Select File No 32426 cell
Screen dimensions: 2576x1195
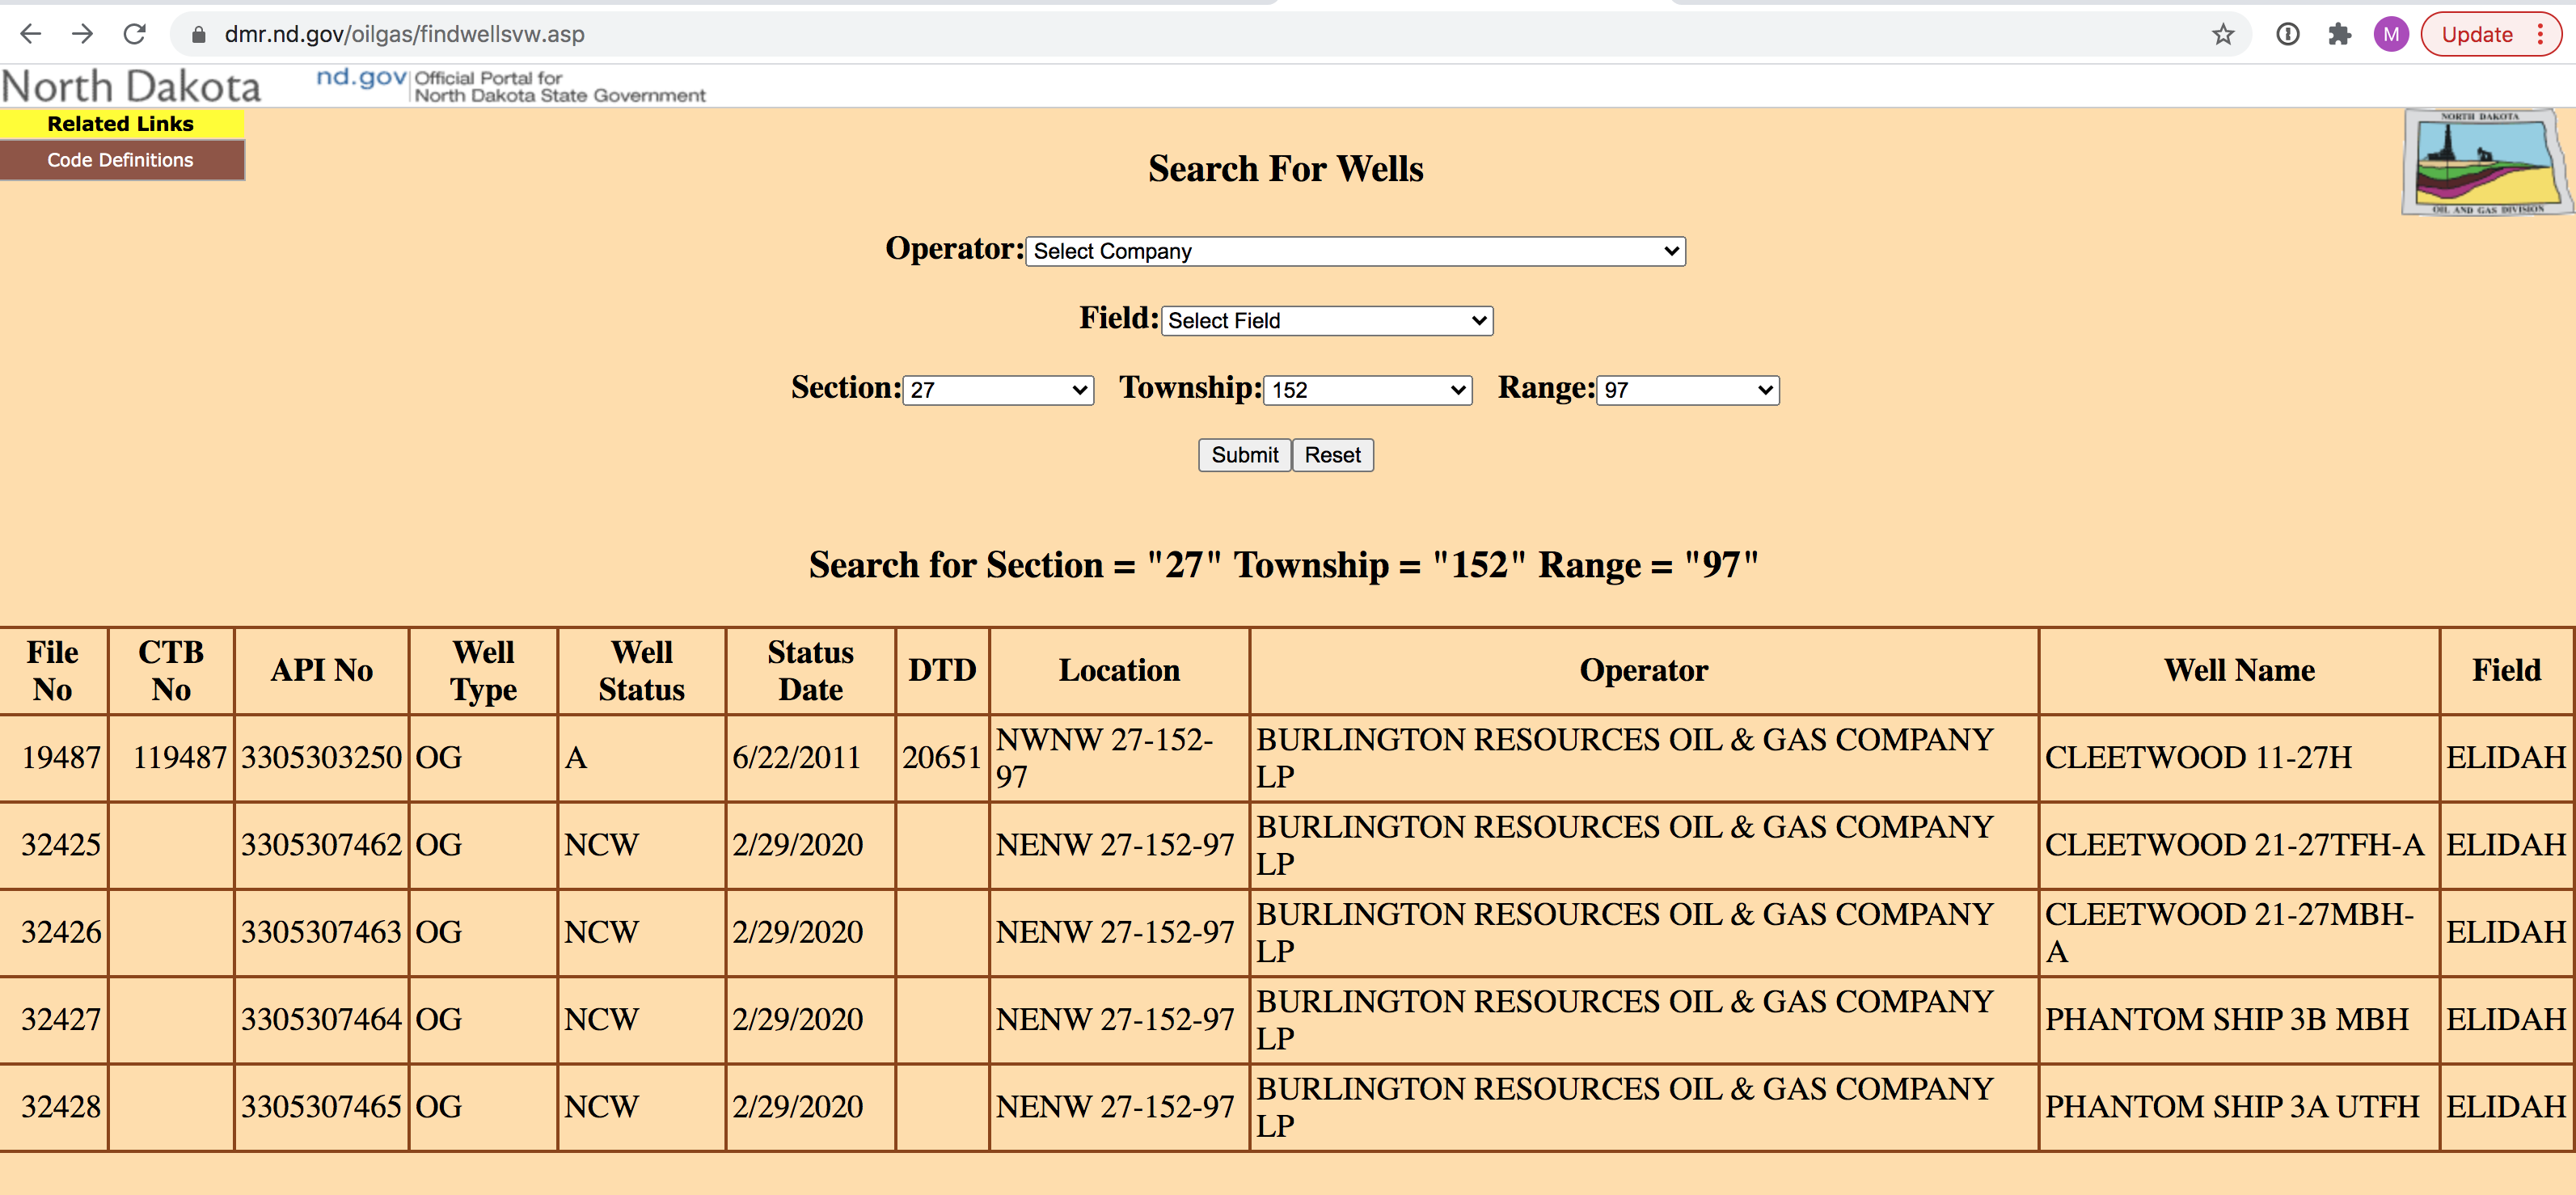click(x=53, y=932)
